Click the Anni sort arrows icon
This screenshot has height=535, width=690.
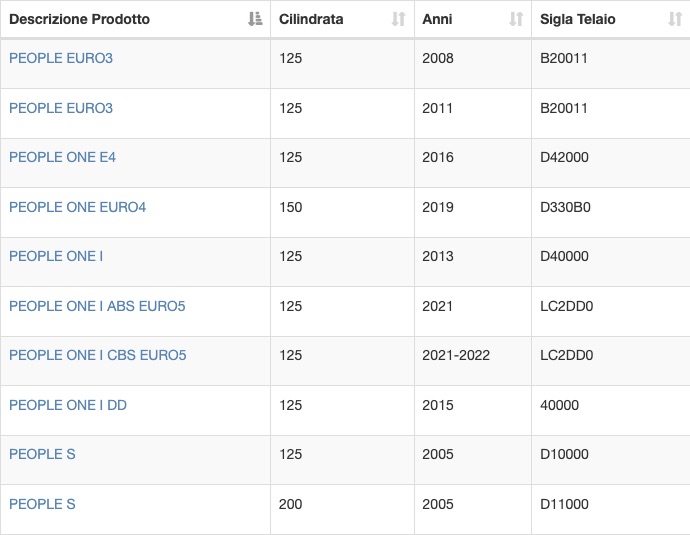tap(516, 19)
